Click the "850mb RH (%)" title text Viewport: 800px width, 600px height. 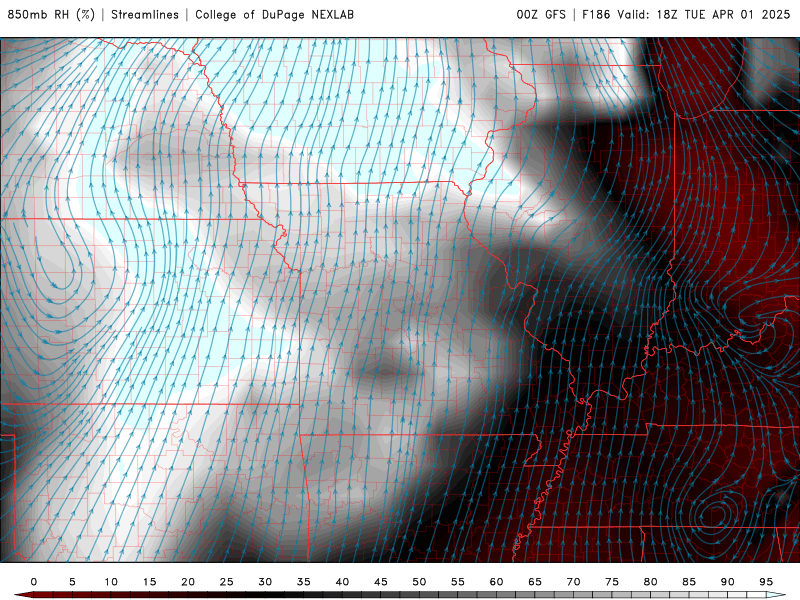click(x=51, y=14)
